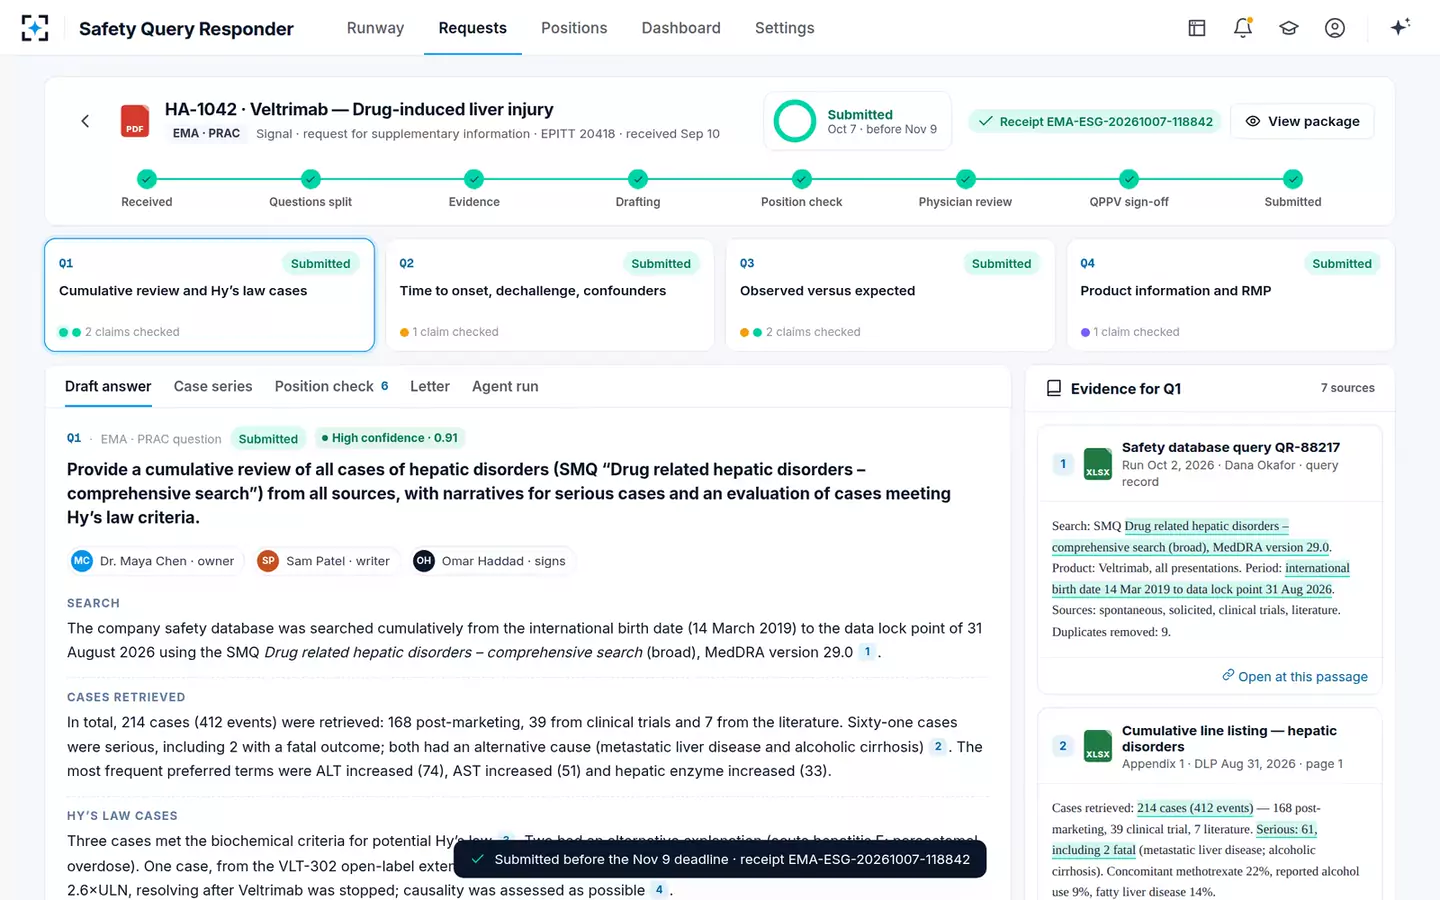Click the Position check step marker
The height and width of the screenshot is (900, 1440).
[802, 179]
